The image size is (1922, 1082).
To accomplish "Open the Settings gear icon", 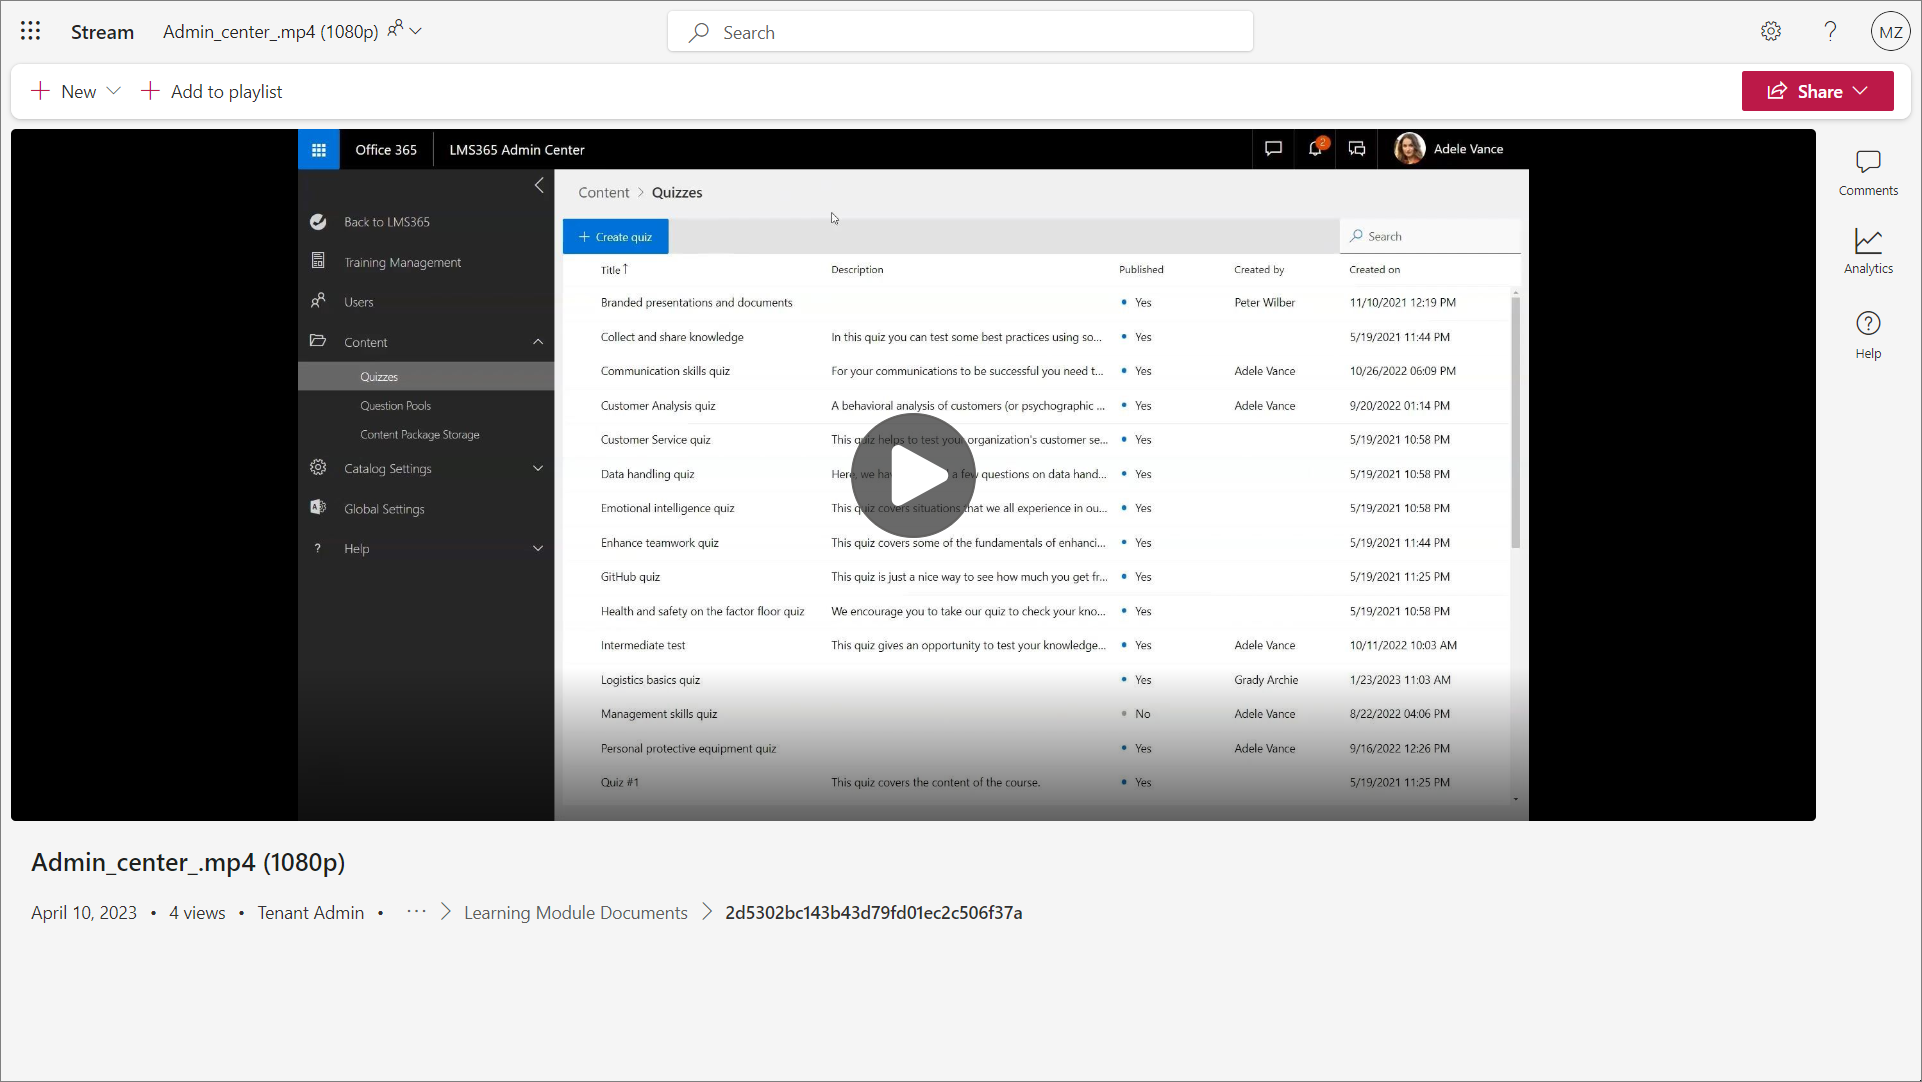I will 1770,31.
